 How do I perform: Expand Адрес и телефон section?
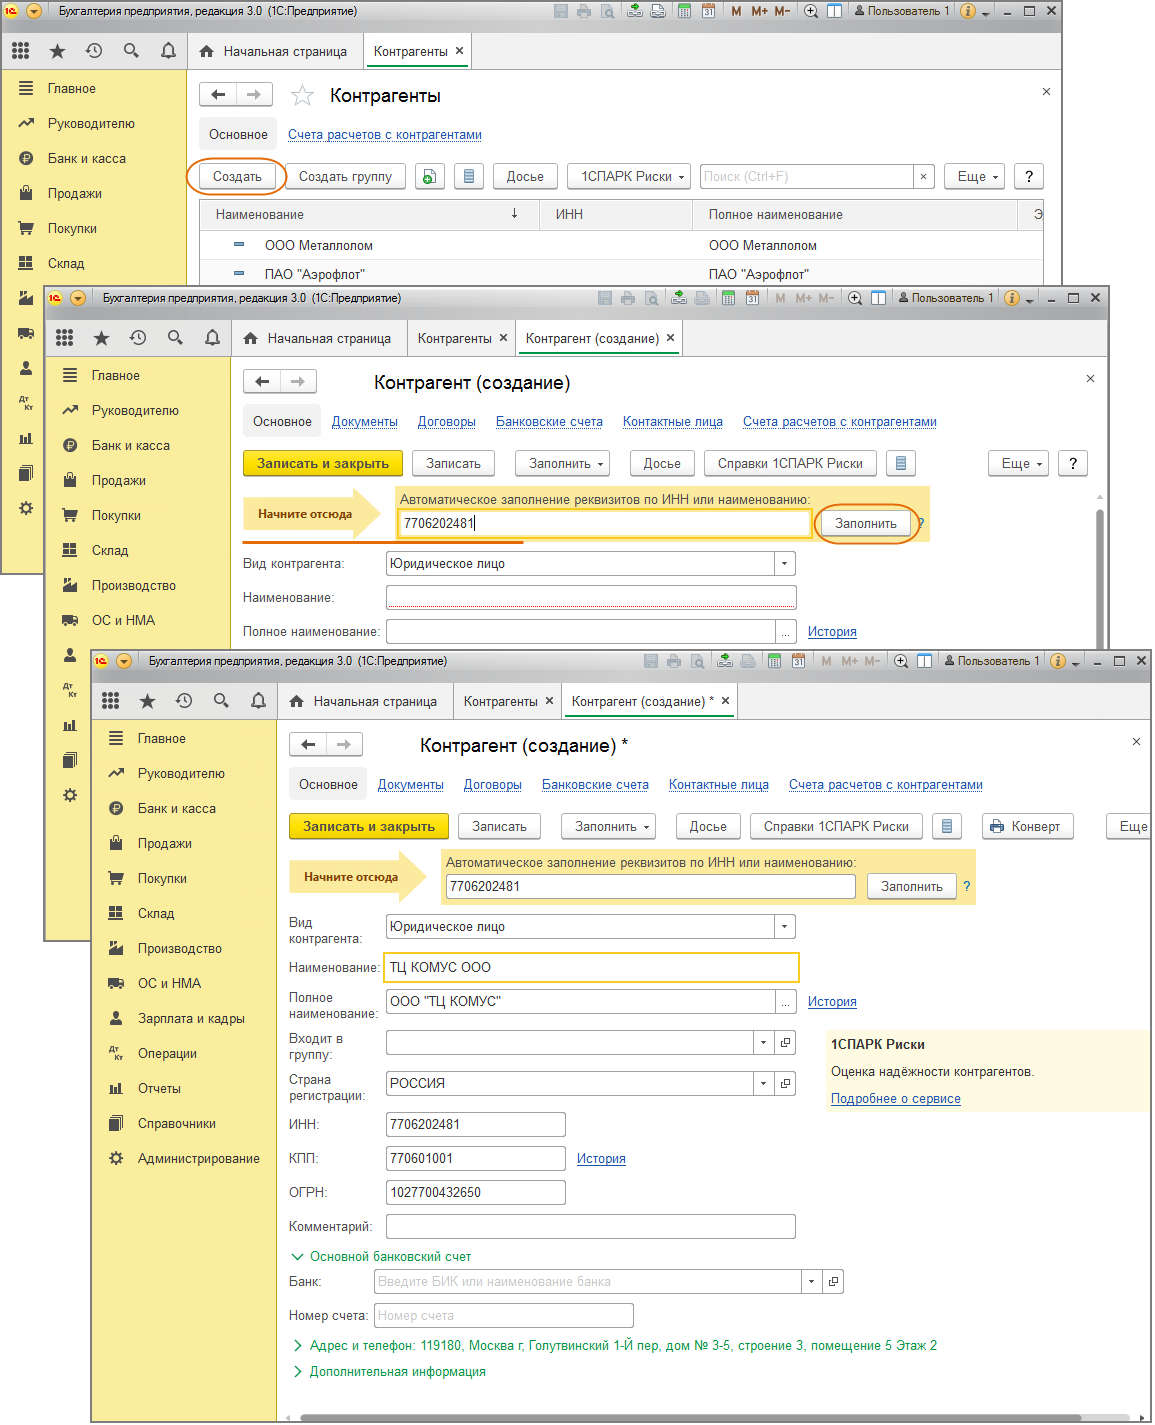(297, 1346)
